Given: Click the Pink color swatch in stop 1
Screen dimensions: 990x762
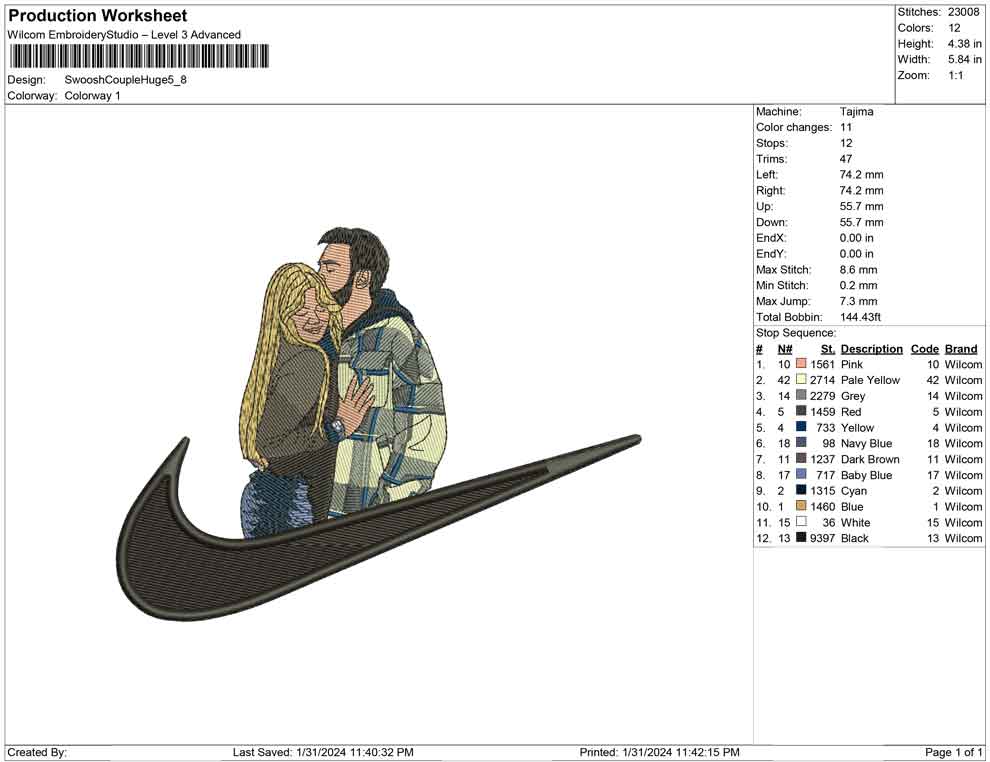Looking at the screenshot, I should point(801,364).
